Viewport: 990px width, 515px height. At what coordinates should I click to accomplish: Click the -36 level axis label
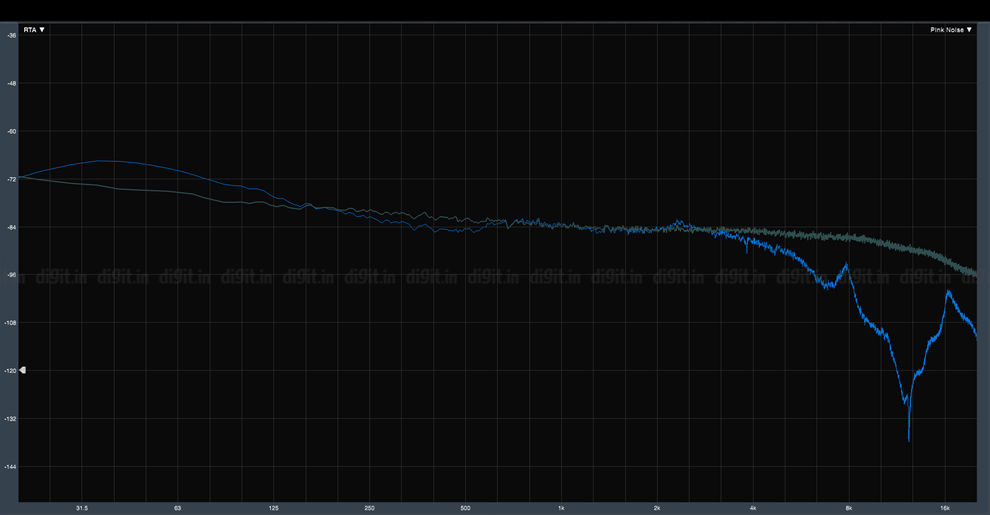[11, 35]
